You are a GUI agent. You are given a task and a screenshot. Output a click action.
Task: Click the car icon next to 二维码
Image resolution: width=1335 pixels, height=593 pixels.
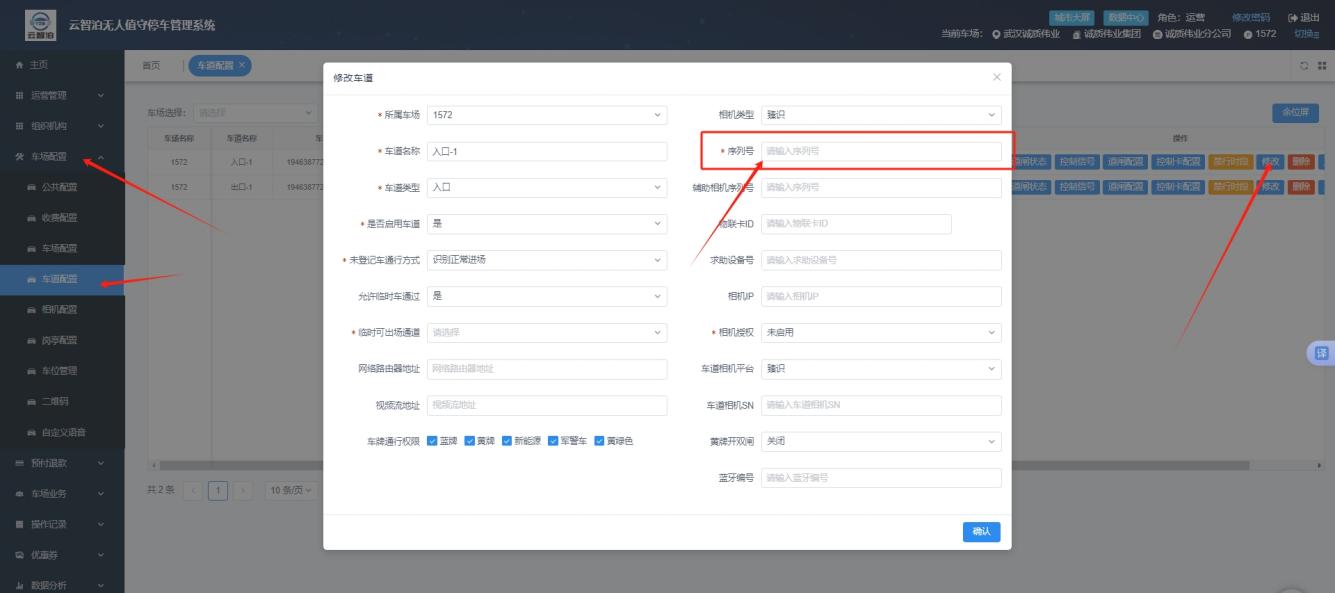tap(30, 402)
